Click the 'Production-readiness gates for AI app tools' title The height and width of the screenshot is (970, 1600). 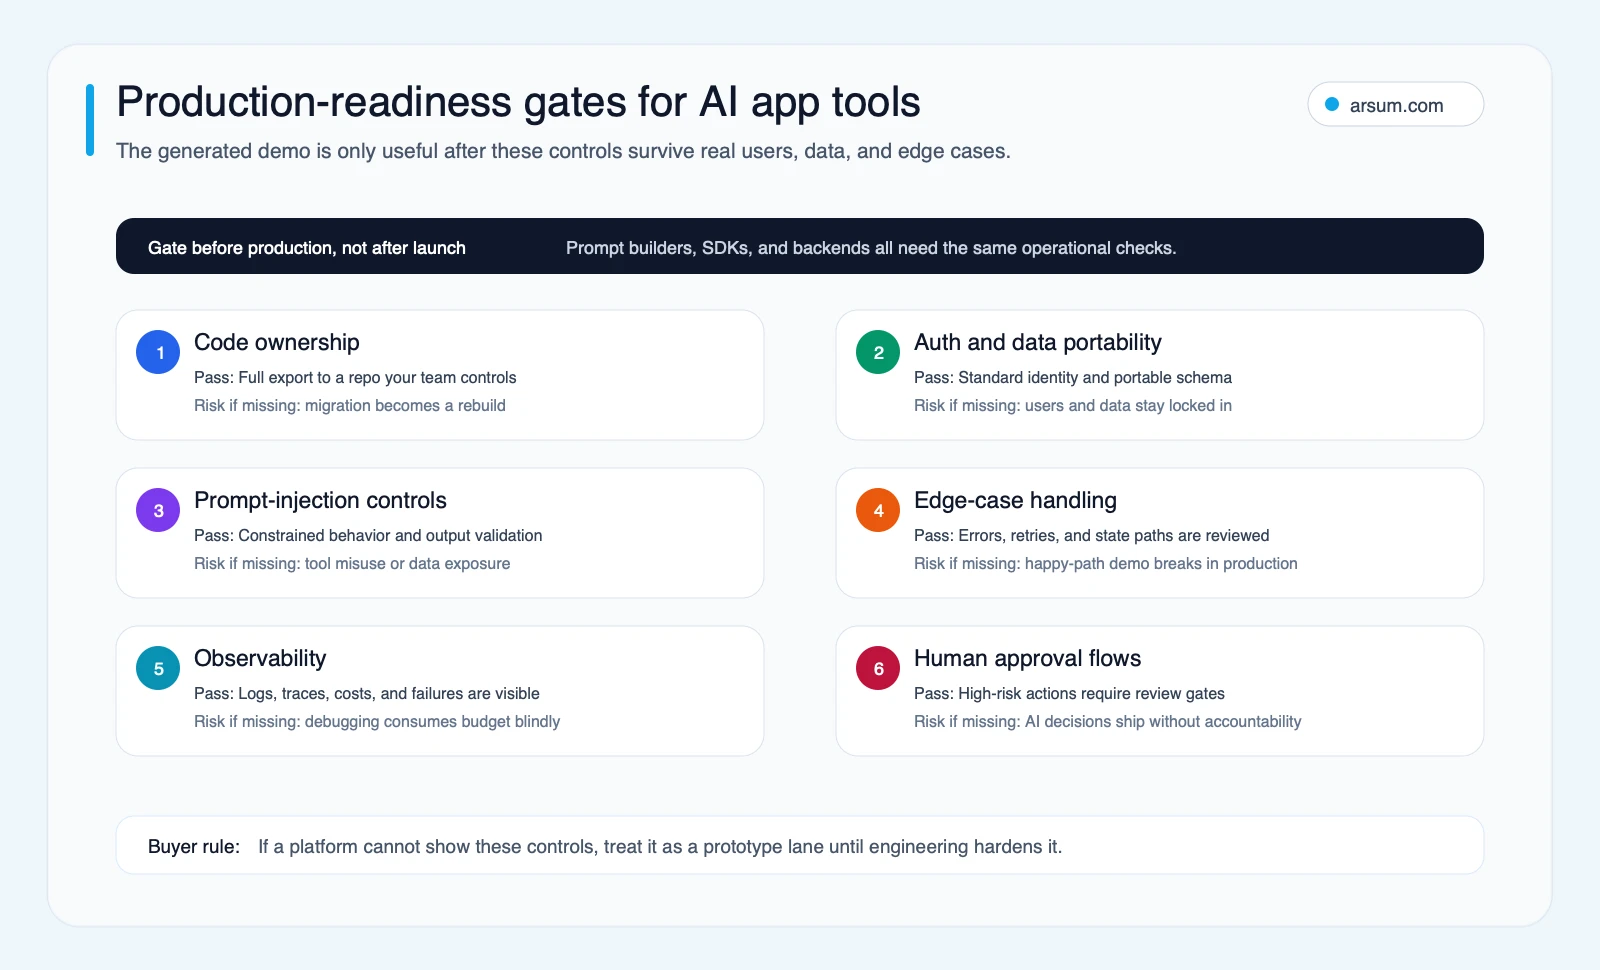tap(518, 102)
